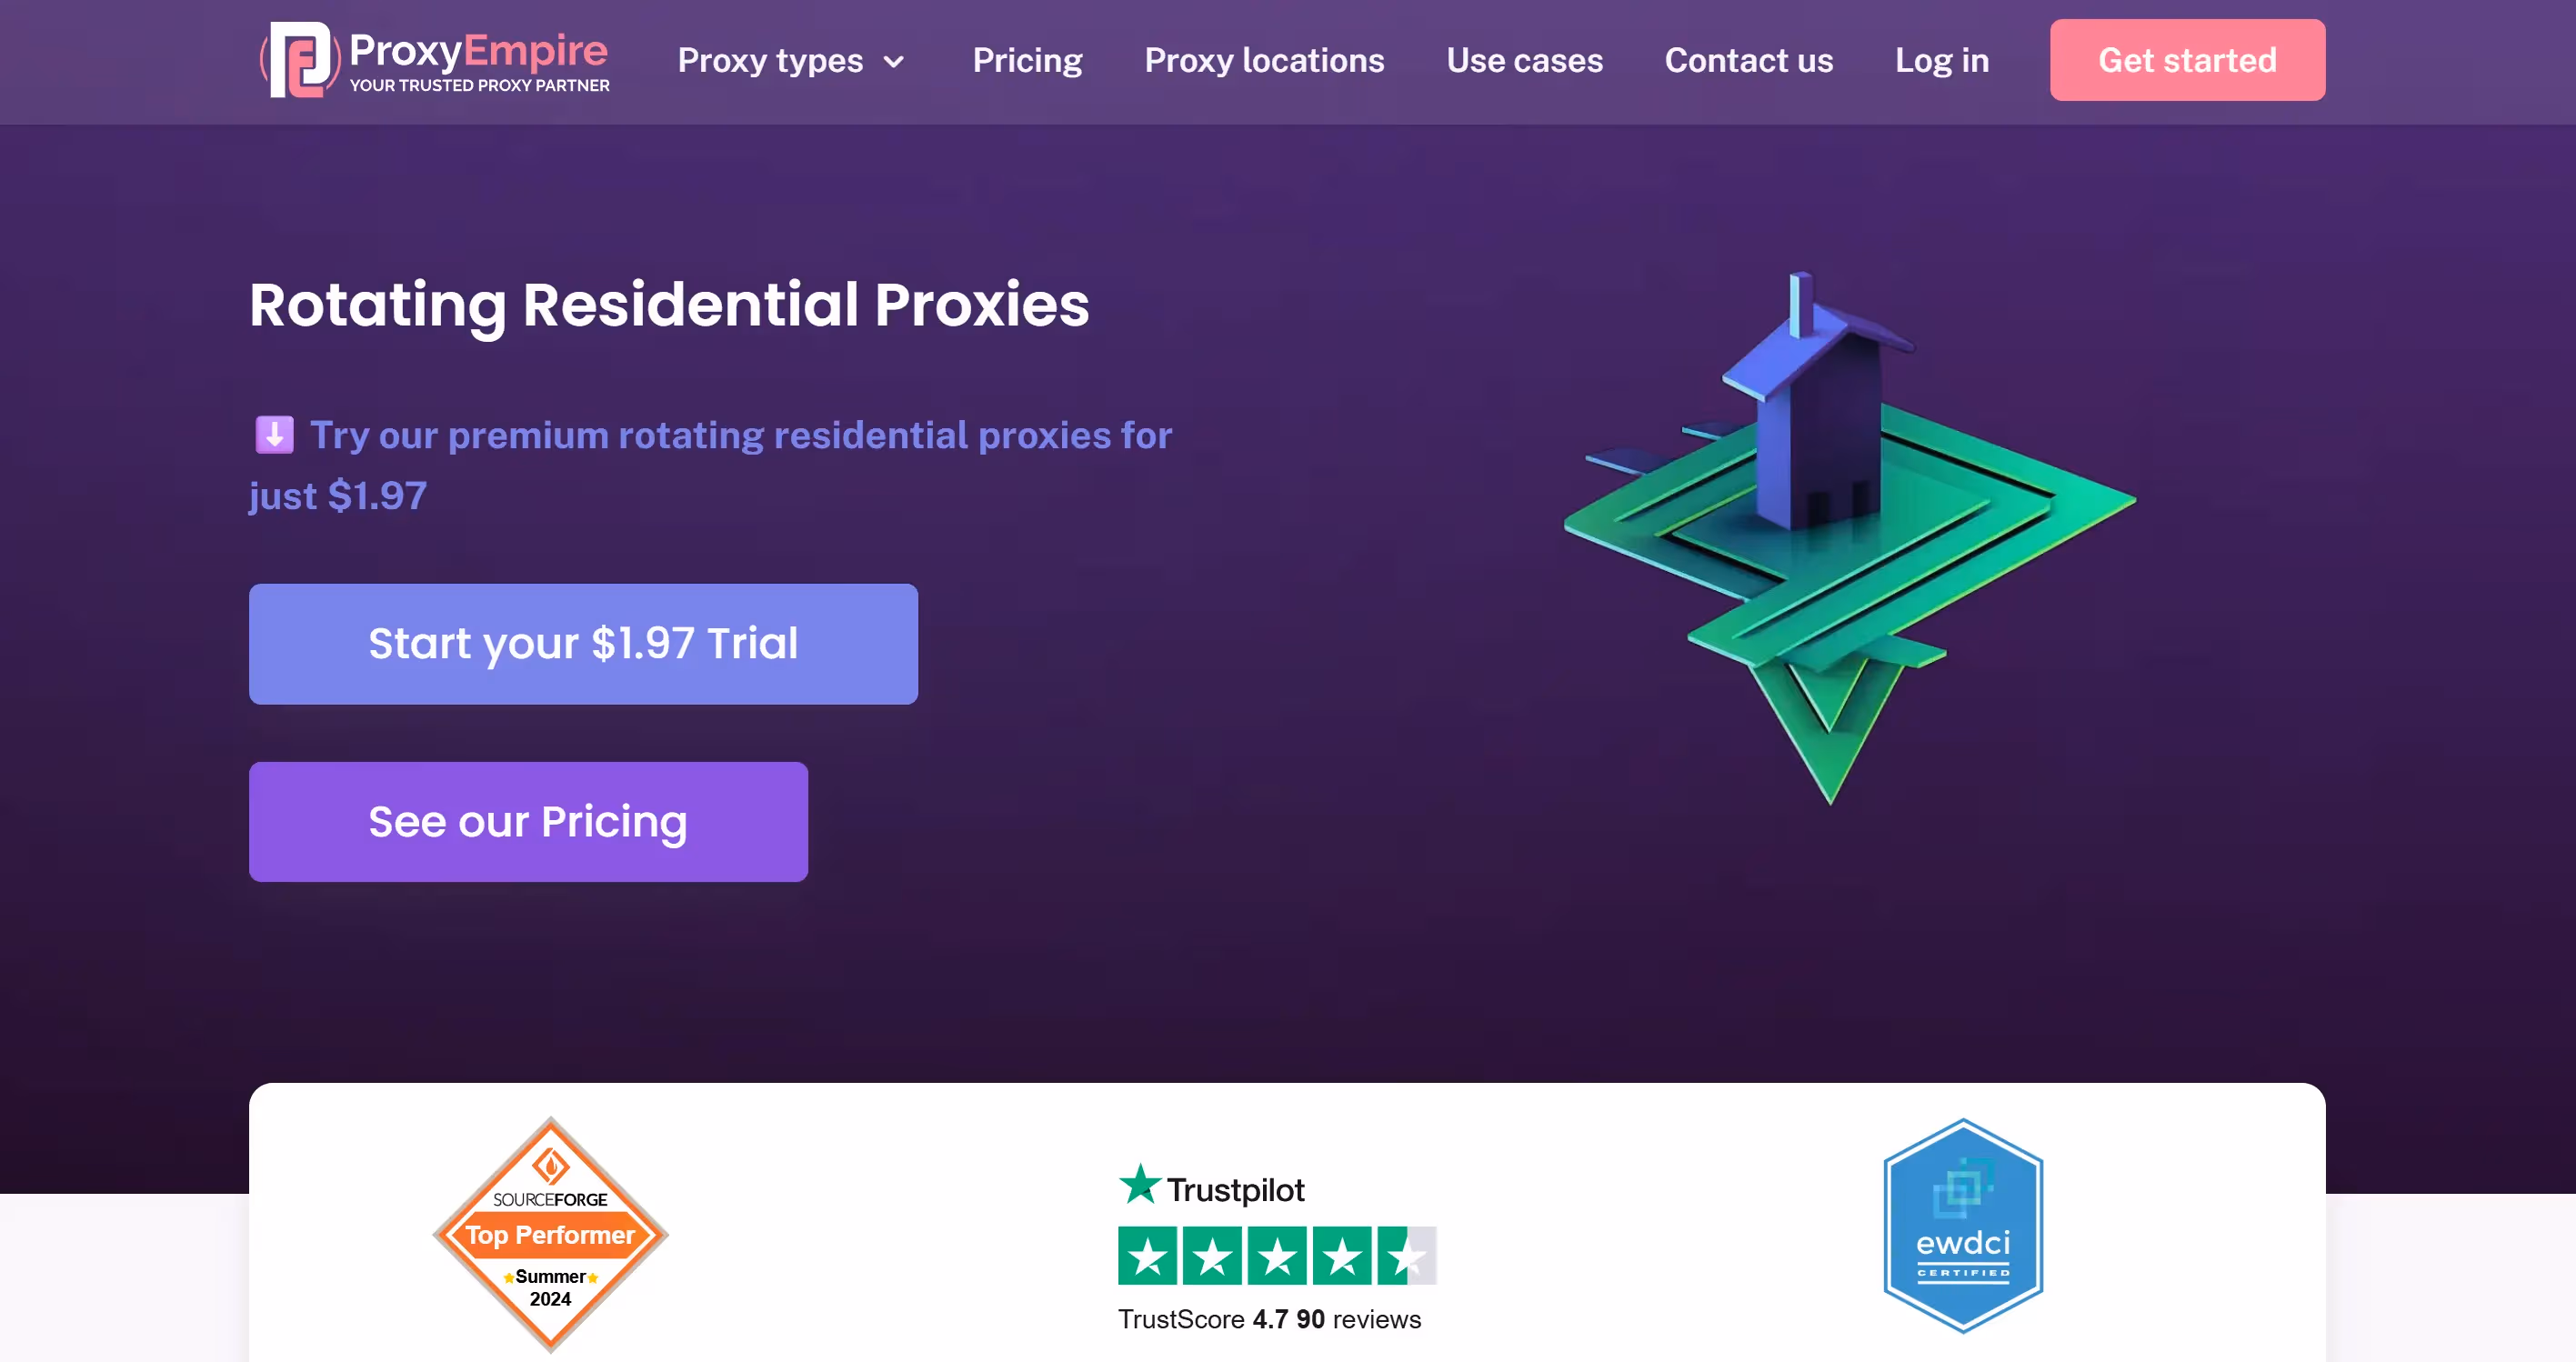Viewport: 2576px width, 1362px height.
Task: Click the See our Pricing button
Action: click(528, 821)
